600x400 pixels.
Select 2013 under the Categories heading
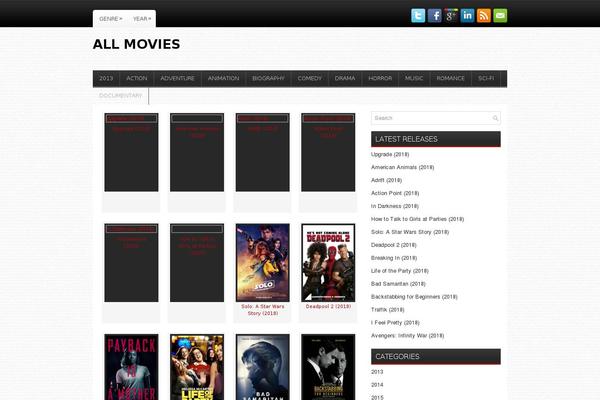pyautogui.click(x=377, y=372)
